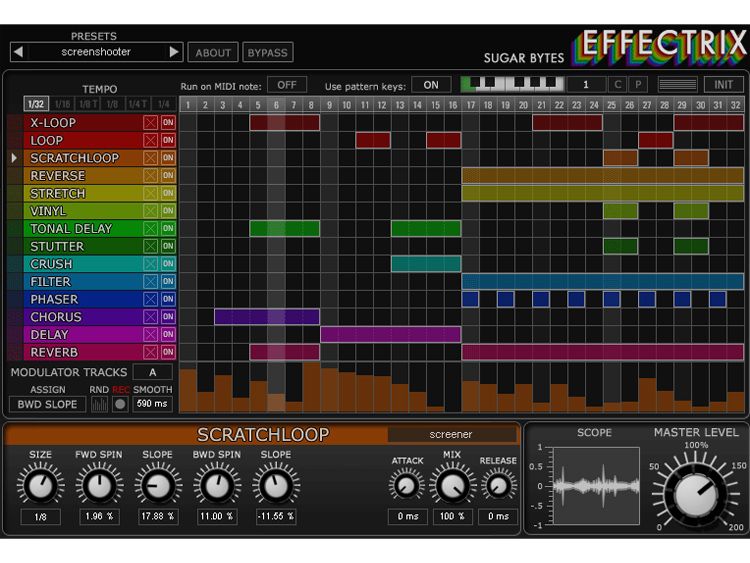Image resolution: width=750 pixels, height=563 pixels.
Task: Clear FILTER track with X icon
Action: click(x=150, y=281)
